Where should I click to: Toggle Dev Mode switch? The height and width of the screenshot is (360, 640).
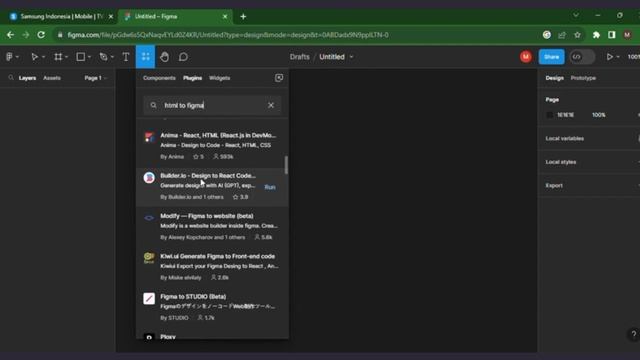[582, 57]
